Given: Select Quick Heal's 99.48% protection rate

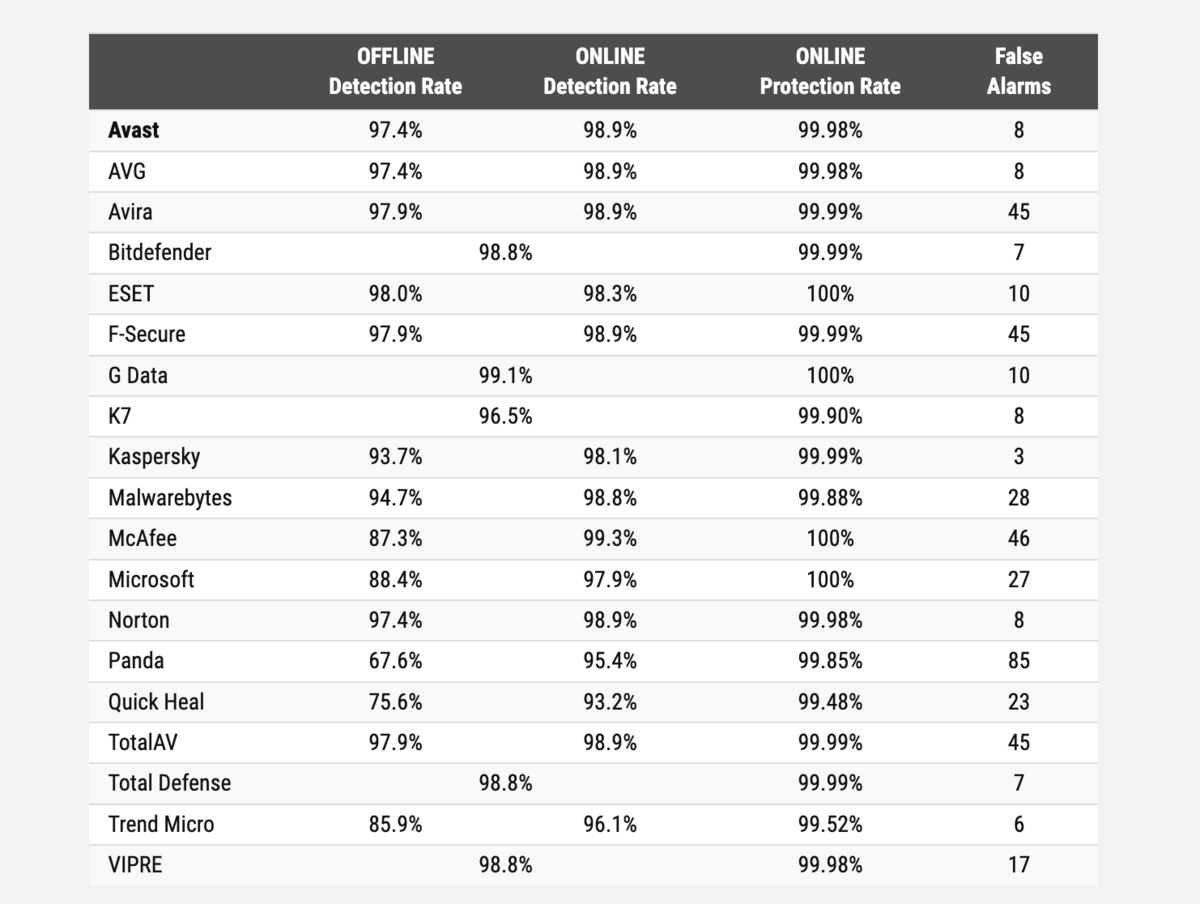Looking at the screenshot, I should point(830,702).
